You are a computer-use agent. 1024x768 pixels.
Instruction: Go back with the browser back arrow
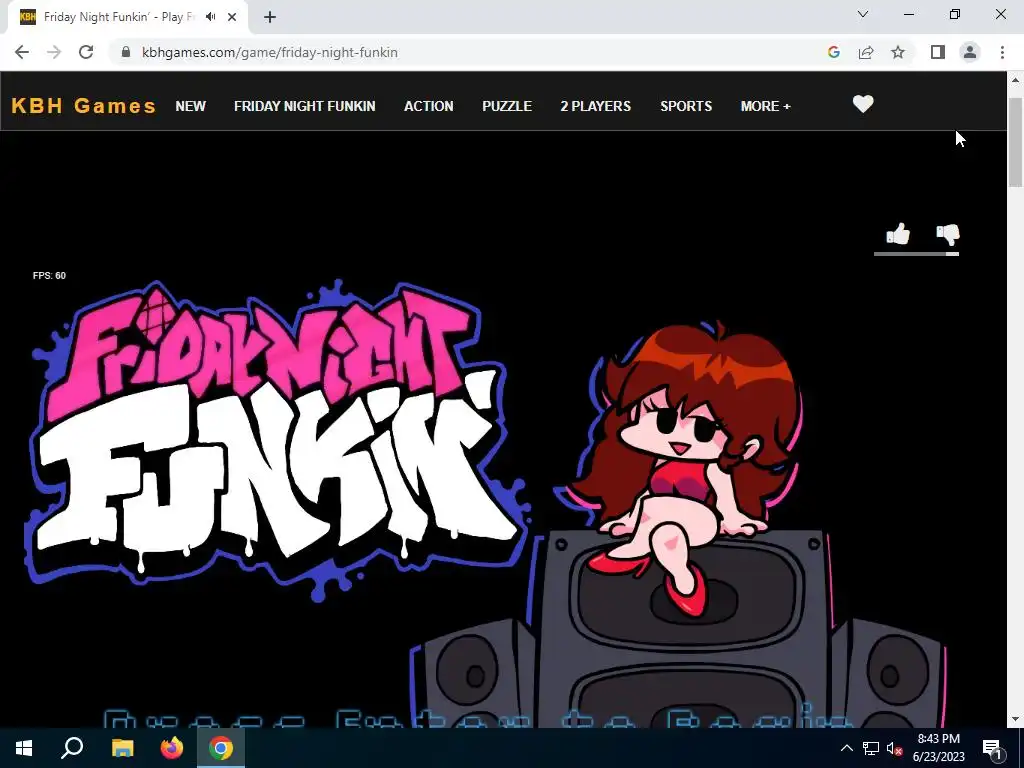(x=22, y=52)
